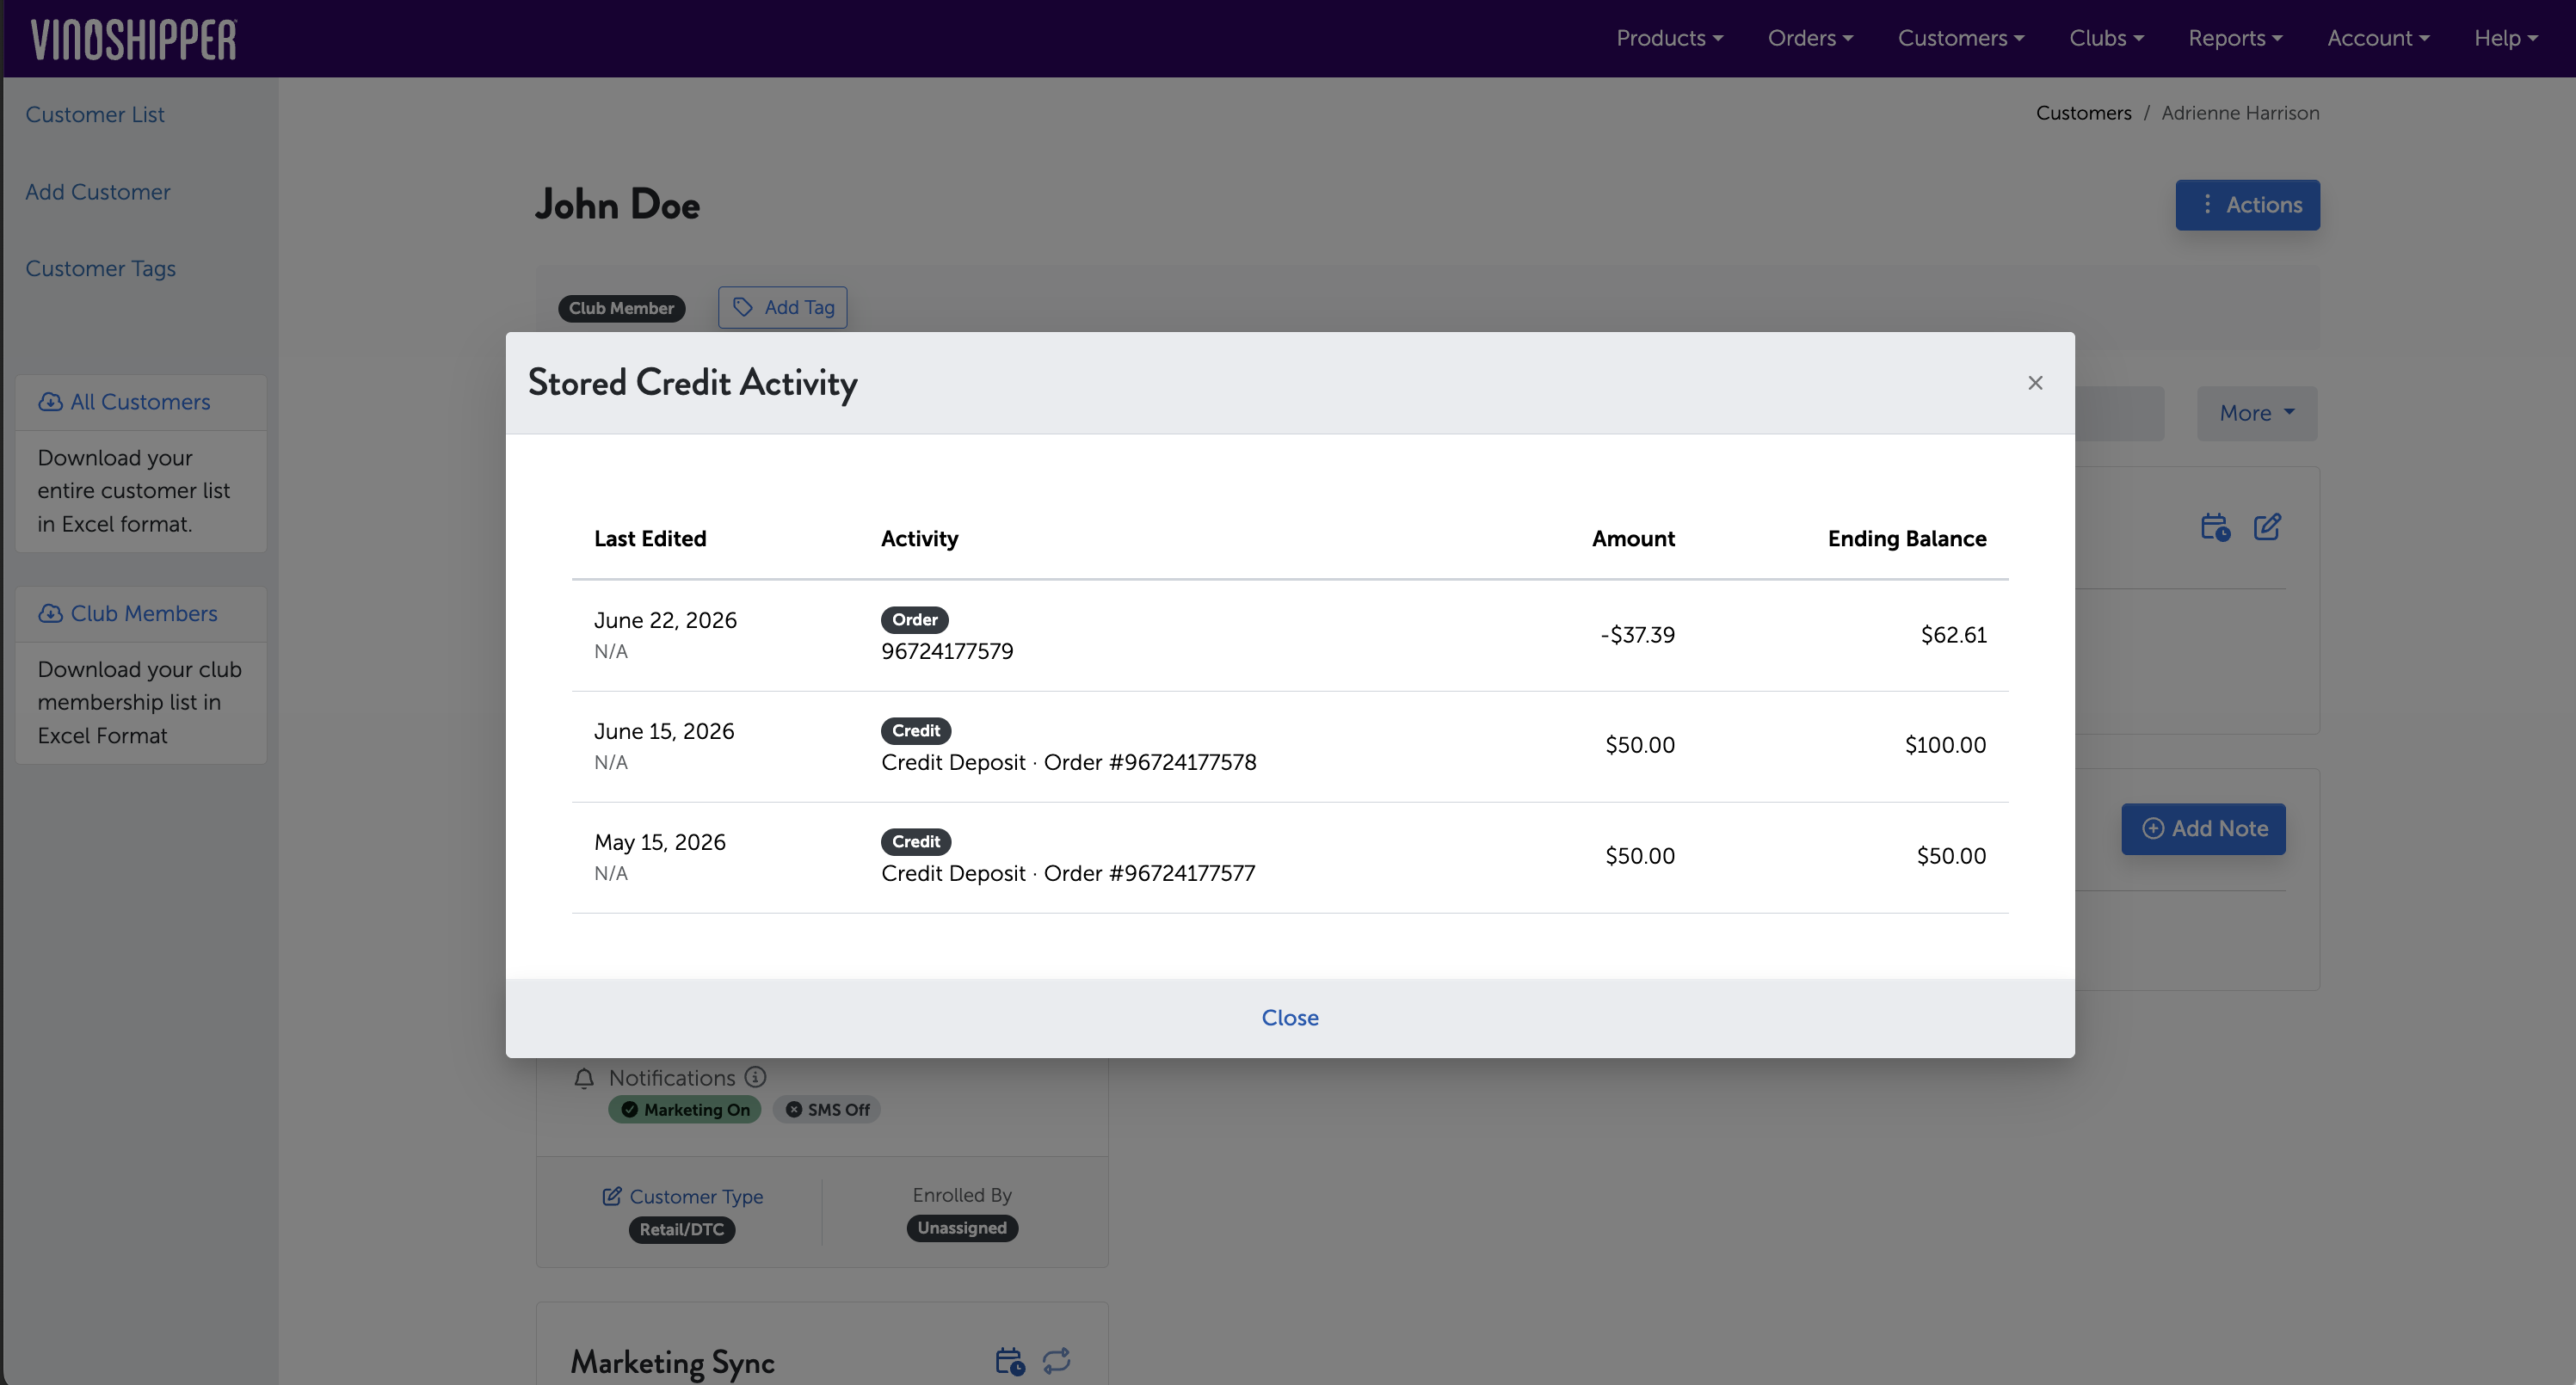
Task: Click the $100.00 ending balance
Action: 1945,745
